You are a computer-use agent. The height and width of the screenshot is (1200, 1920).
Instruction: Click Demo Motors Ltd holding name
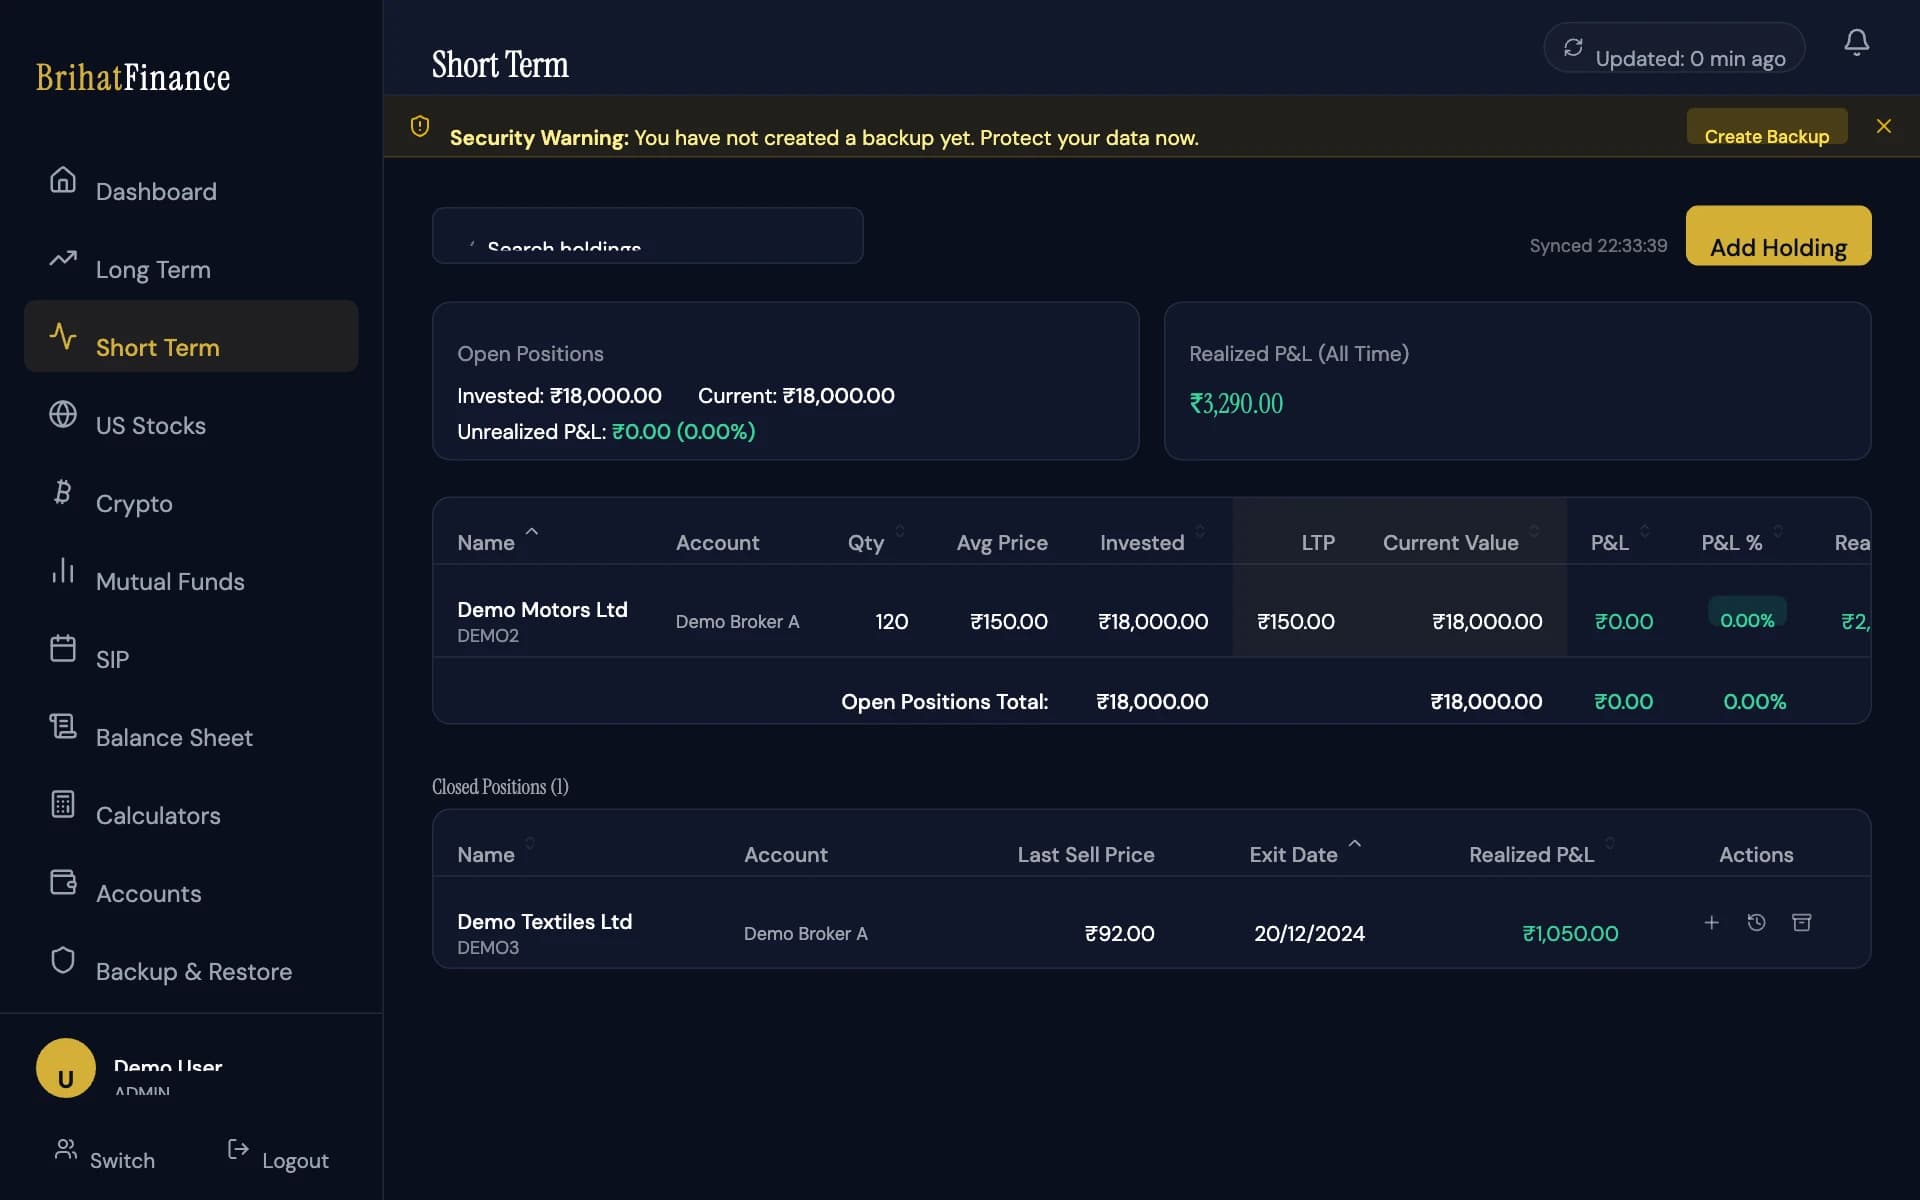(542, 609)
